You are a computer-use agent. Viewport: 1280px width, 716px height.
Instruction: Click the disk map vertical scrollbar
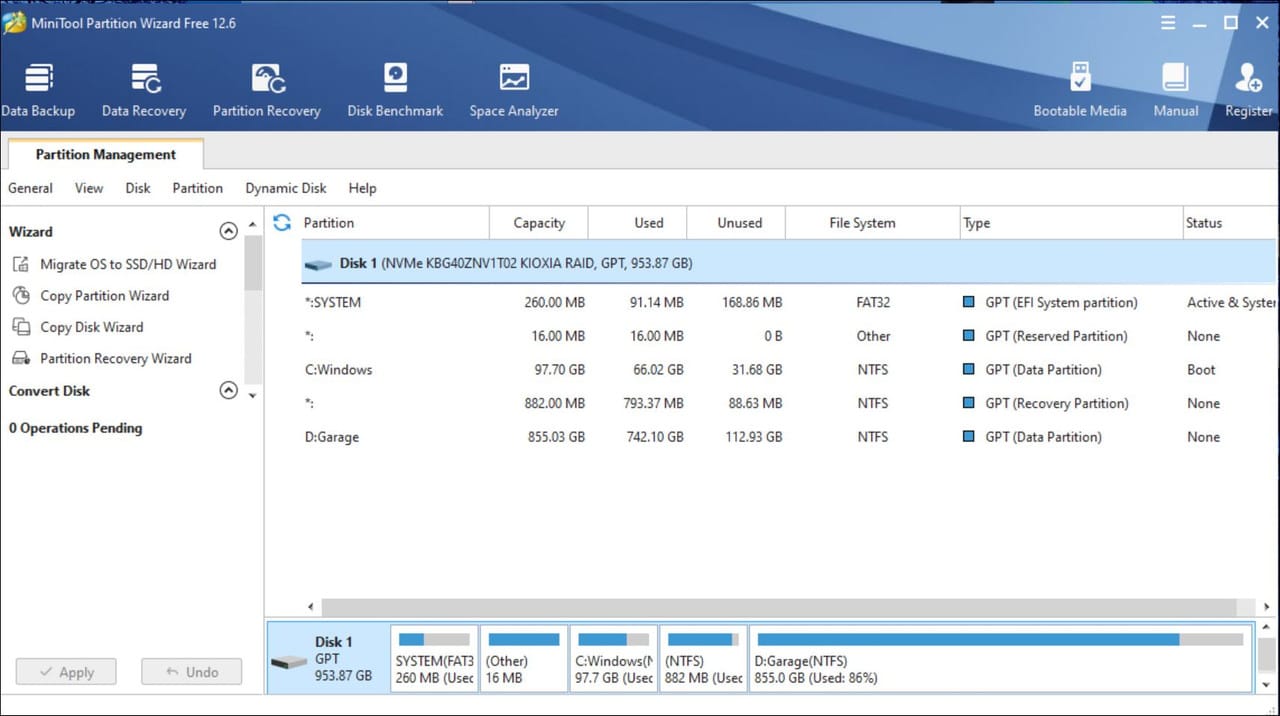(x=1266, y=656)
